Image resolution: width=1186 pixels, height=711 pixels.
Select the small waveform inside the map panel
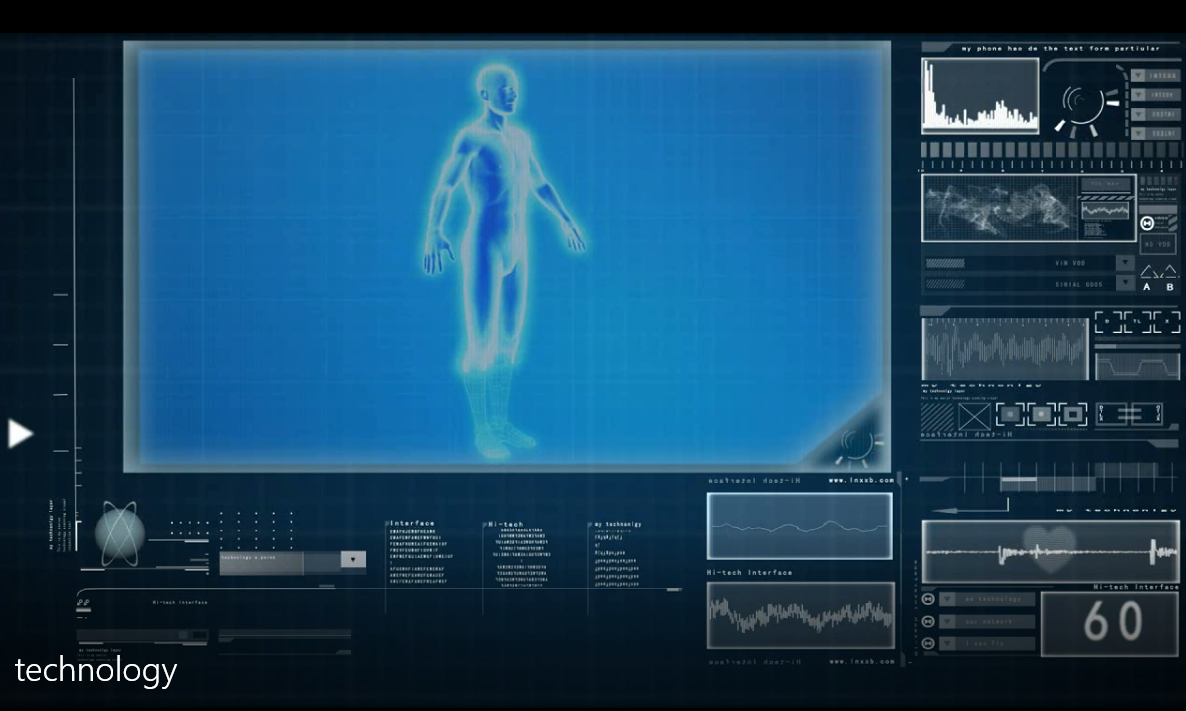(x=1105, y=209)
